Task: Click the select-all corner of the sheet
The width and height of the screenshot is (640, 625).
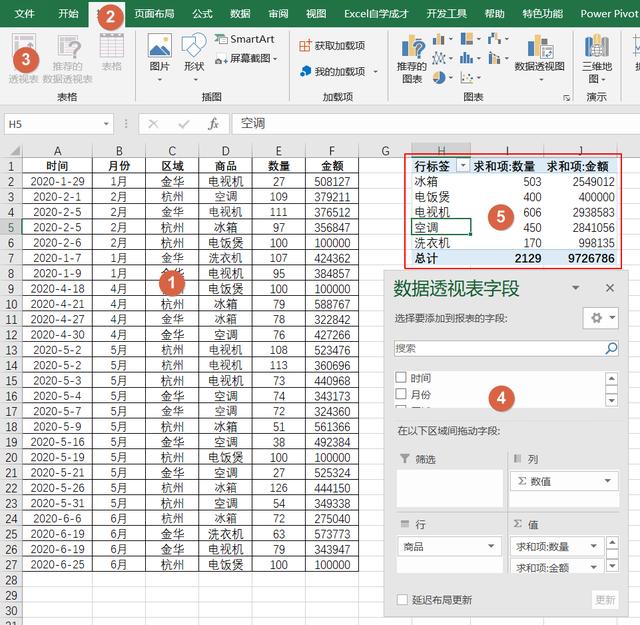Action: pyautogui.click(x=15, y=151)
